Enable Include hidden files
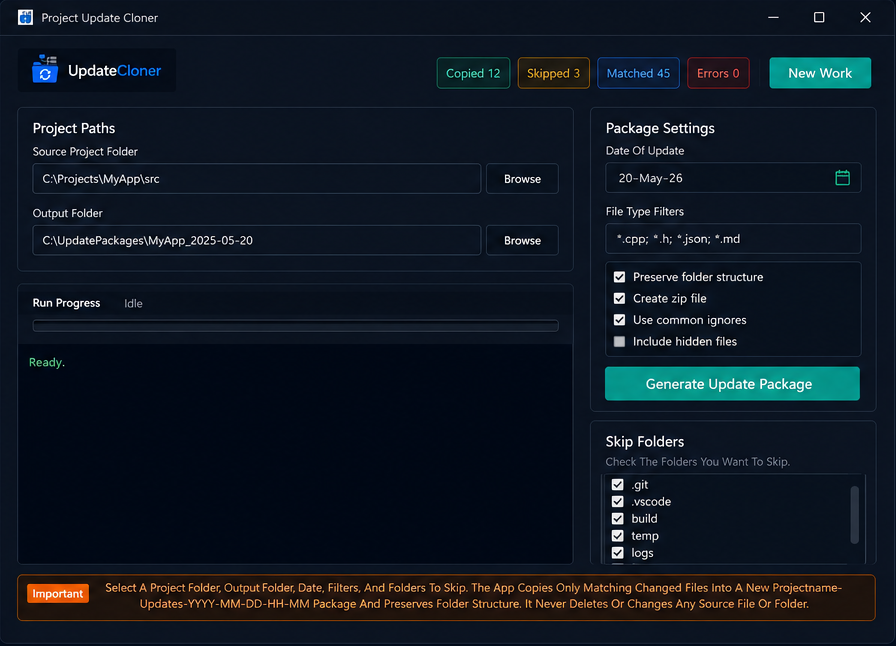896x646 pixels. pos(619,342)
